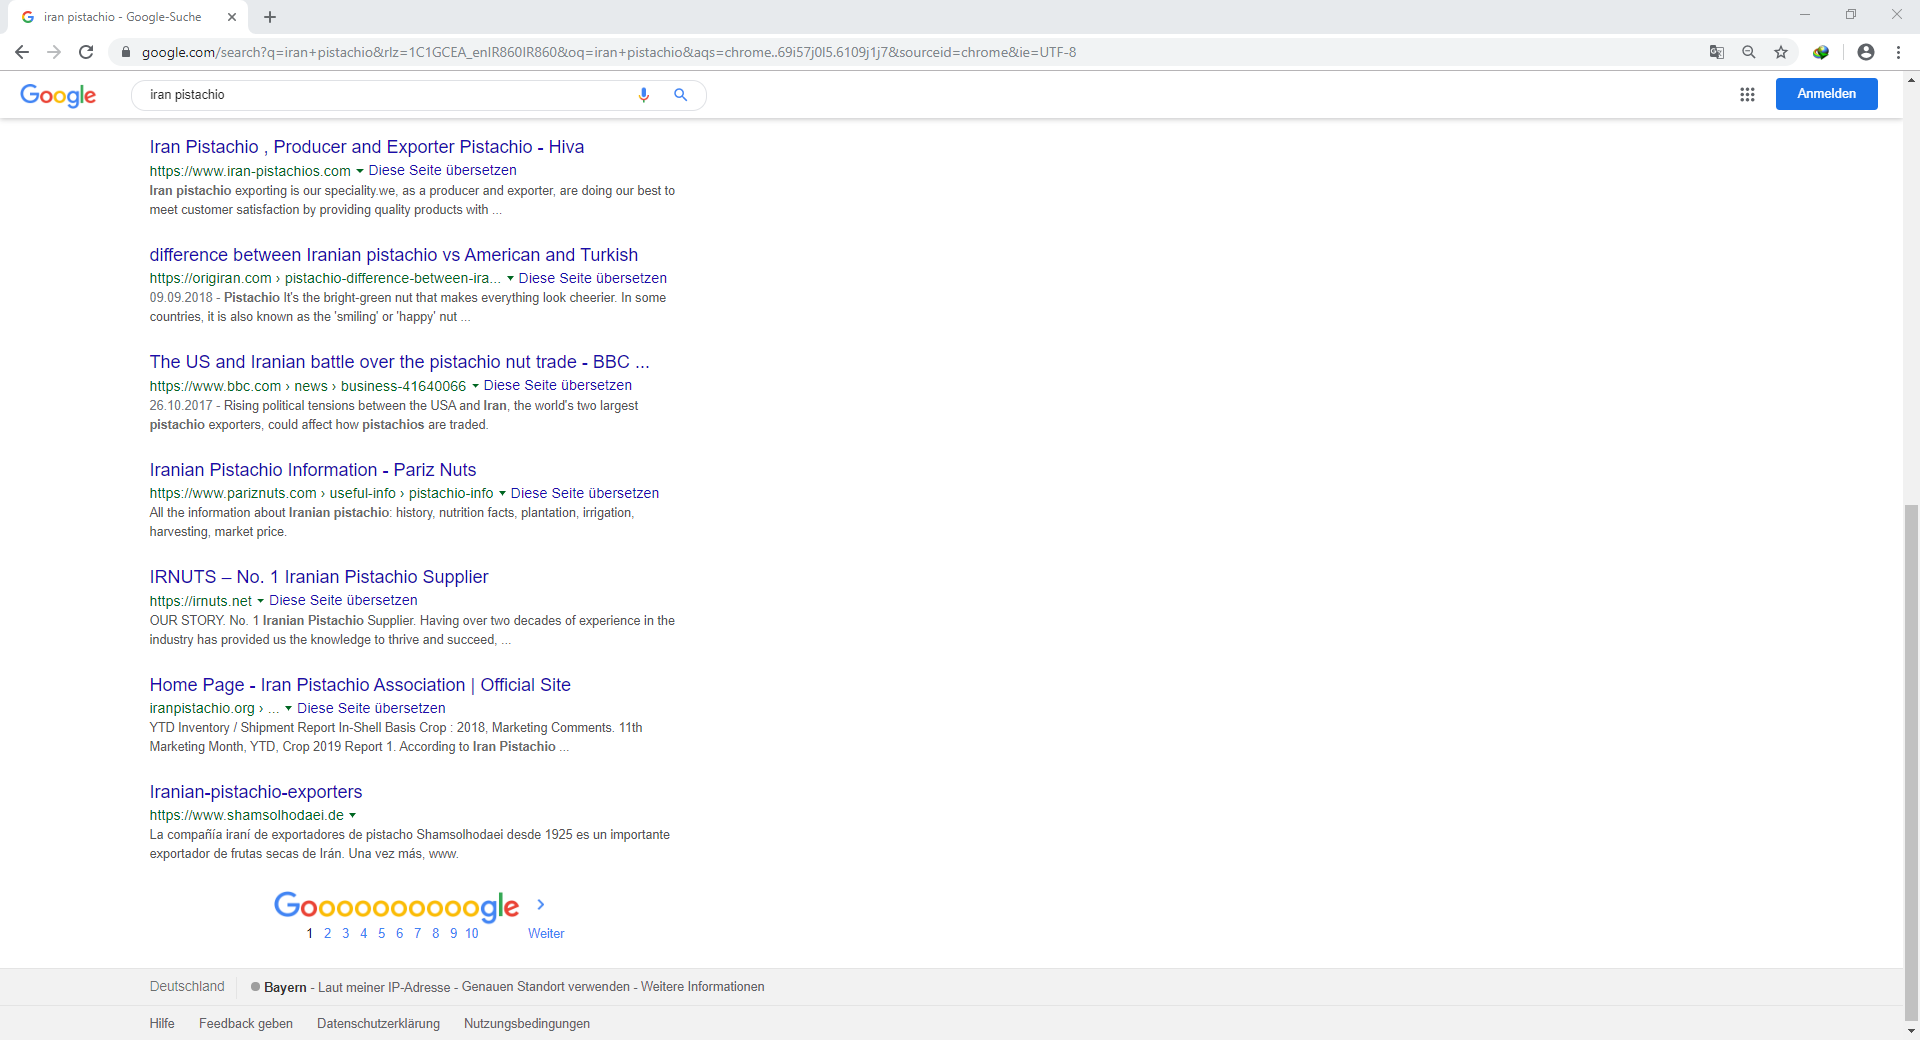Click the Google logo at top left
Viewport: 1920px width, 1040px height.
(x=58, y=95)
